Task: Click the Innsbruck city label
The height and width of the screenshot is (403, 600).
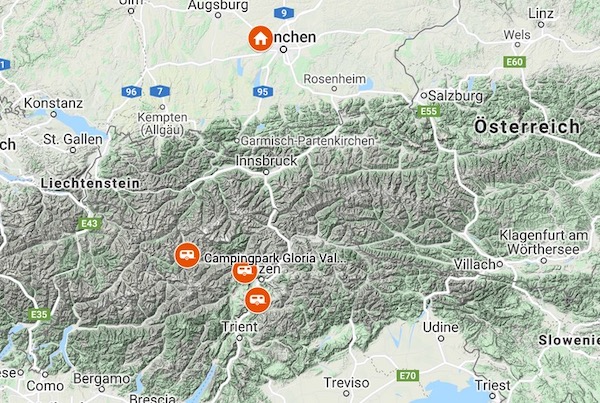Action: coord(266,161)
